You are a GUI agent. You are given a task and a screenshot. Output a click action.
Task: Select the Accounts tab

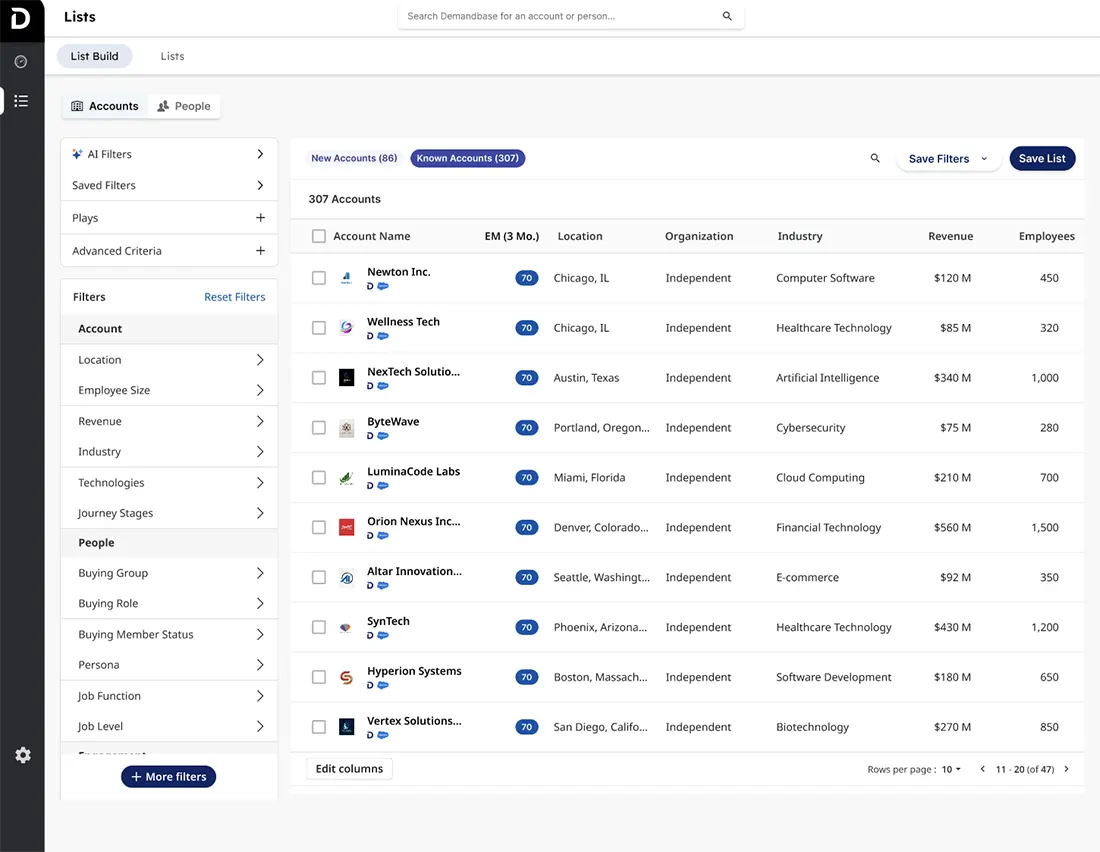(105, 106)
